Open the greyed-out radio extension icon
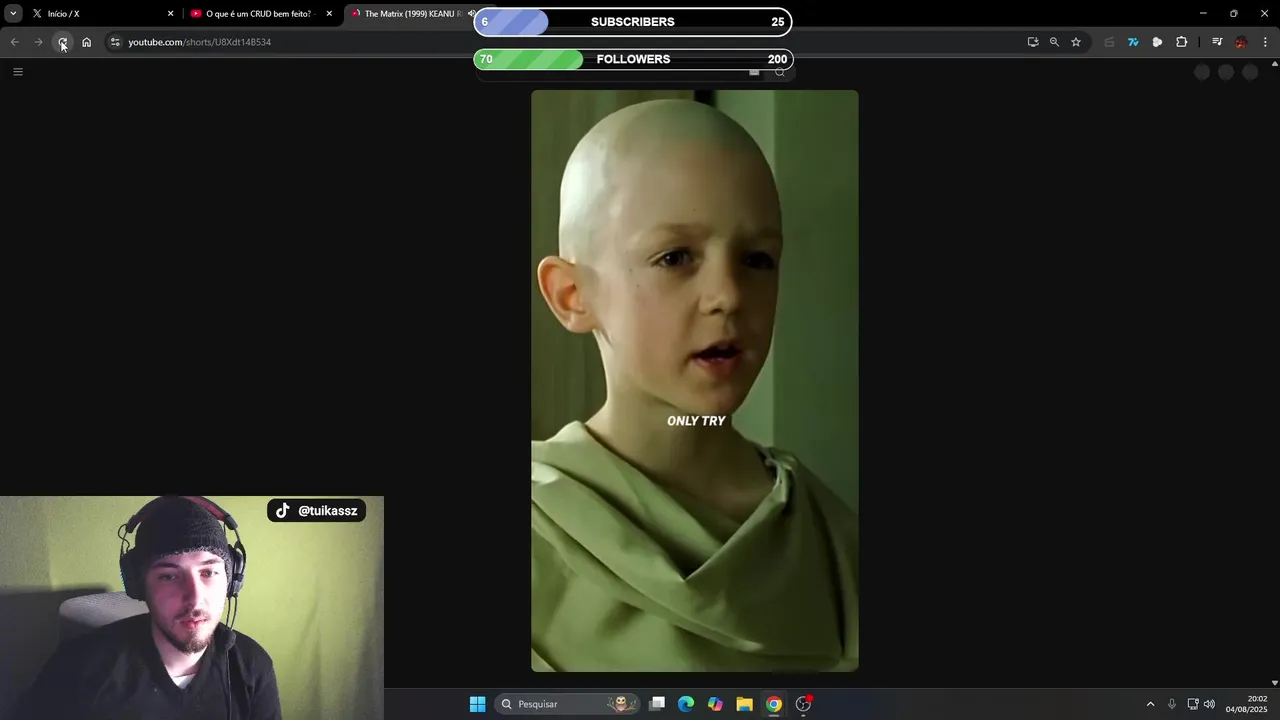1280x720 pixels. (1109, 42)
